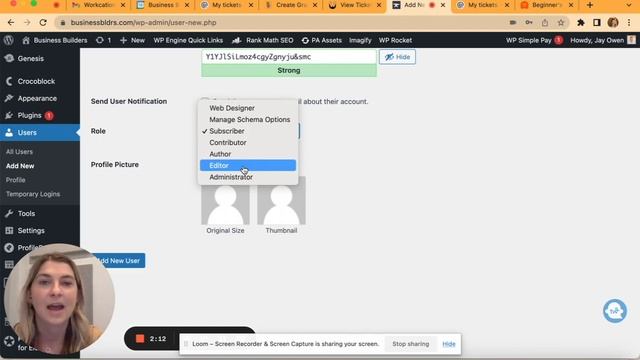This screenshot has height=360, width=640.
Task: Open Imagify in admin bar
Action: tap(360, 40)
